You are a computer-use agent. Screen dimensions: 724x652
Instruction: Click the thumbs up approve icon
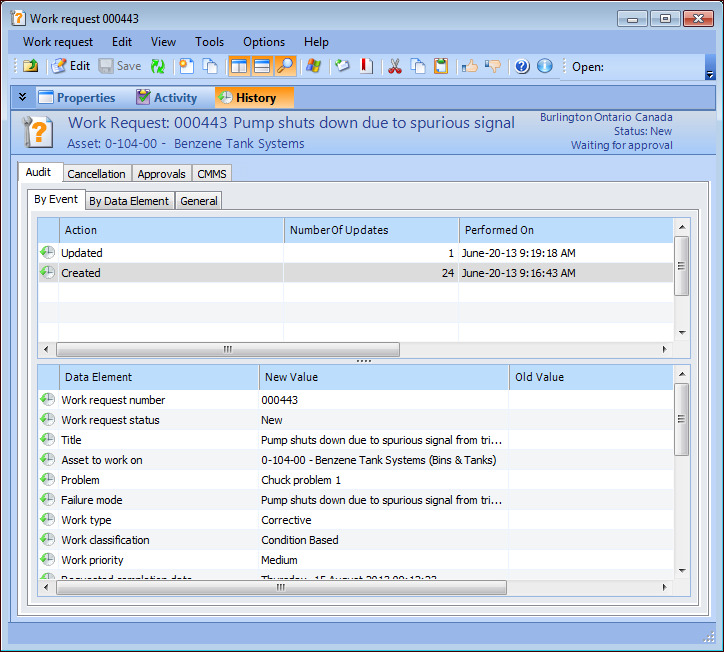469,66
